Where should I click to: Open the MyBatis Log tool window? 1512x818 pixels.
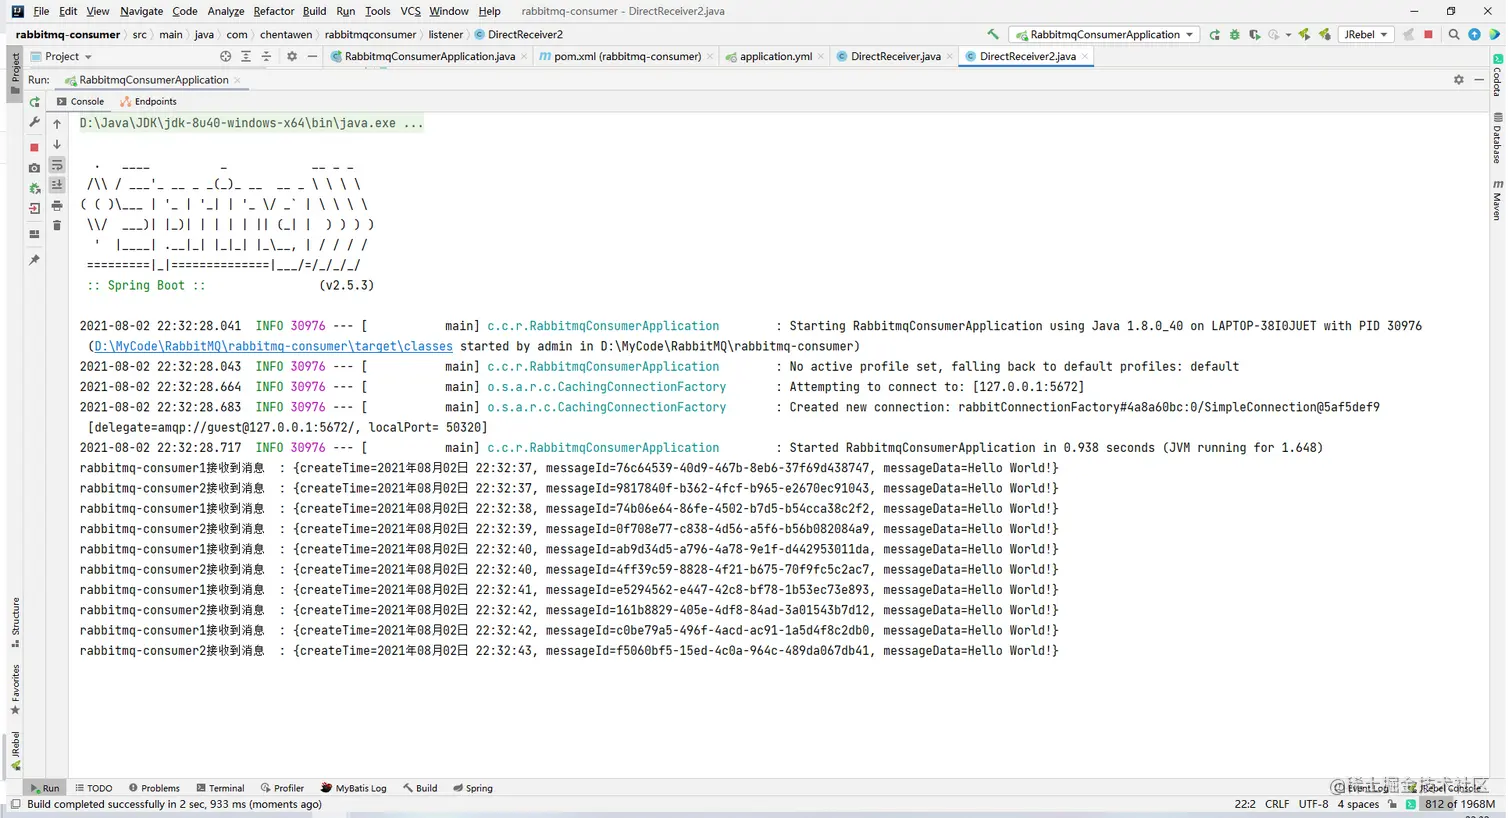(x=354, y=788)
